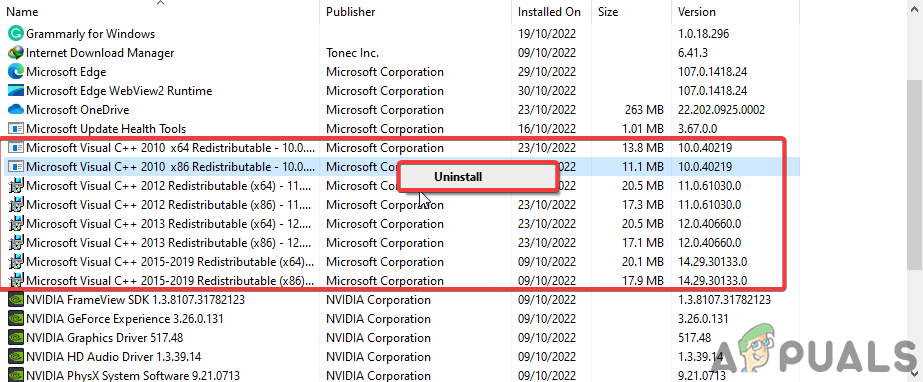Click the Microsoft Update Health Tools icon

(16, 128)
